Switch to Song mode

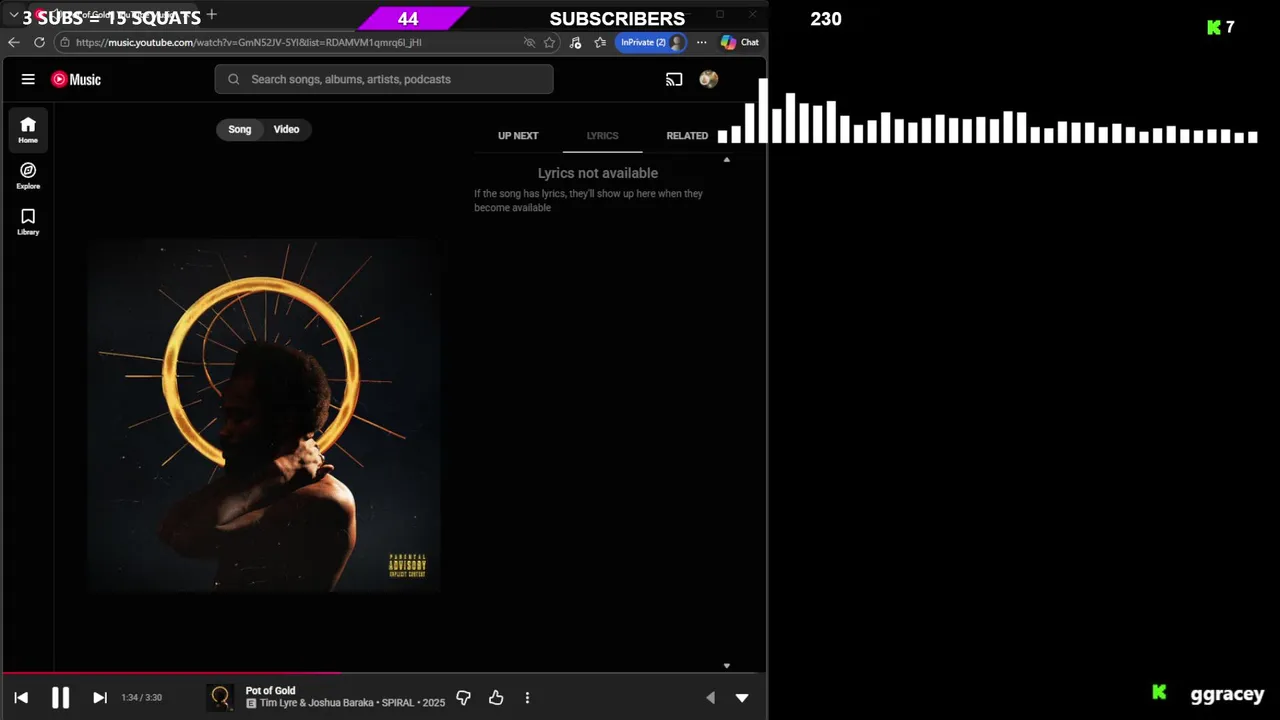(240, 129)
